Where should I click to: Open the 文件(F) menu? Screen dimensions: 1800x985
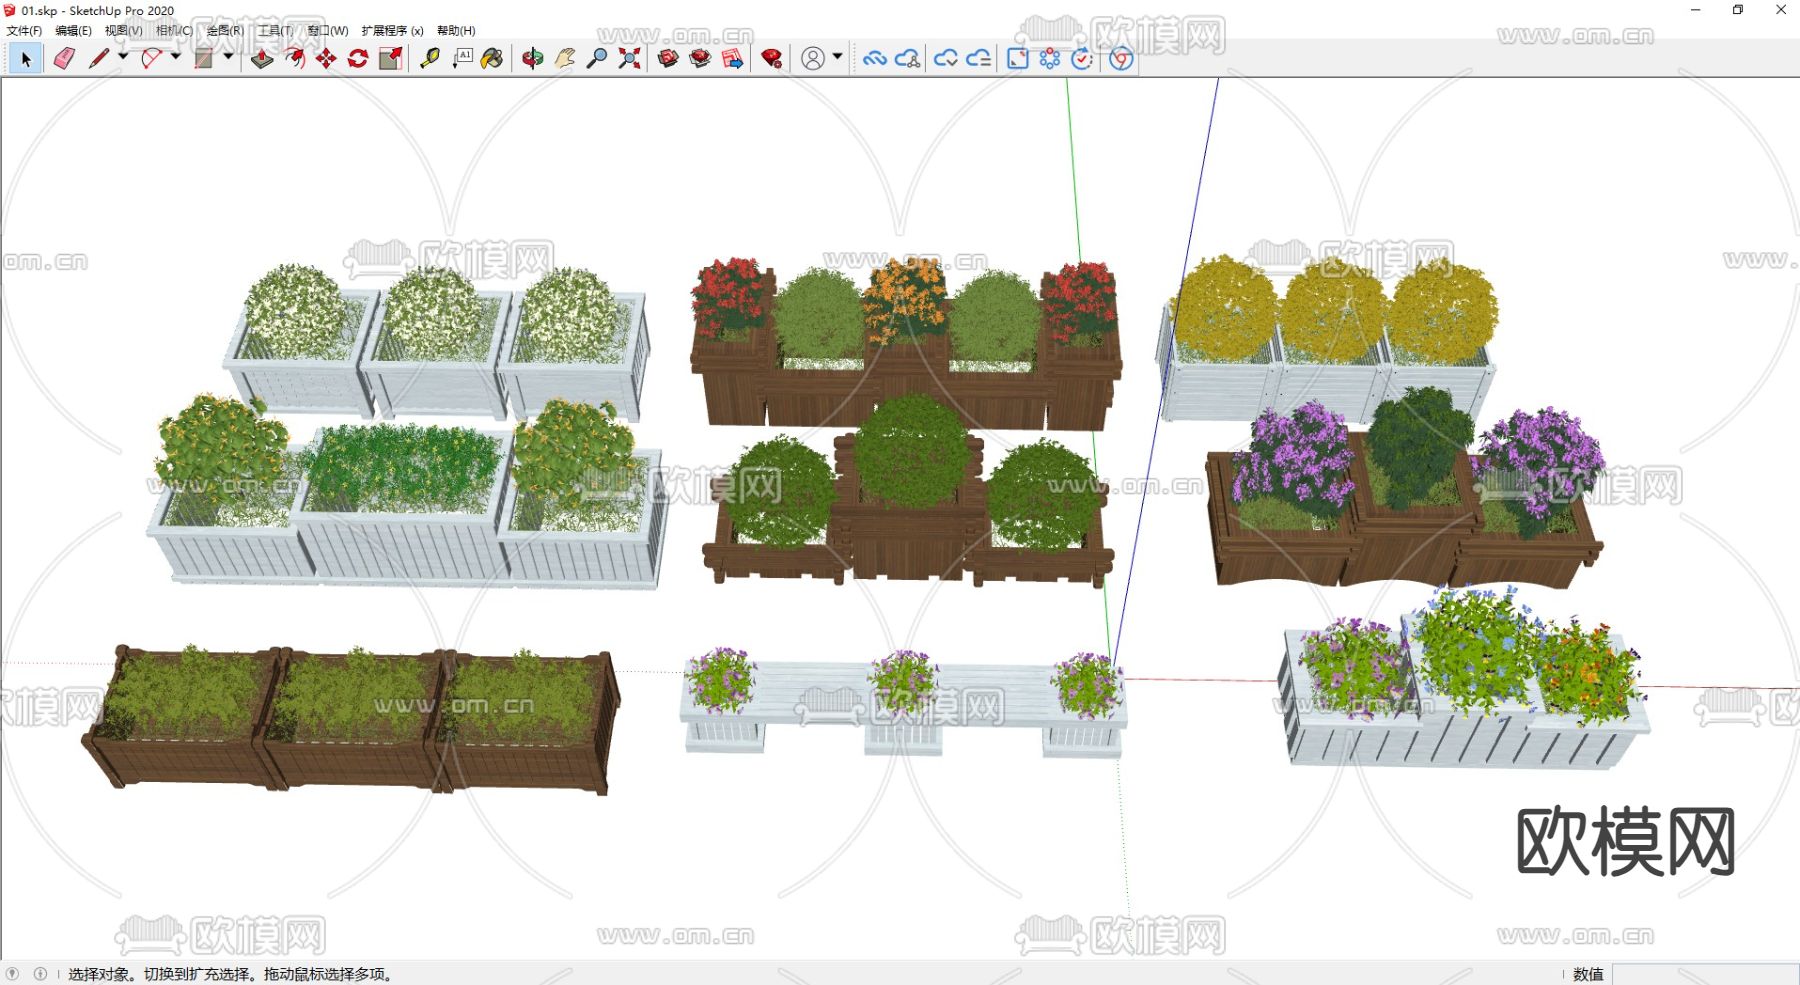click(24, 31)
